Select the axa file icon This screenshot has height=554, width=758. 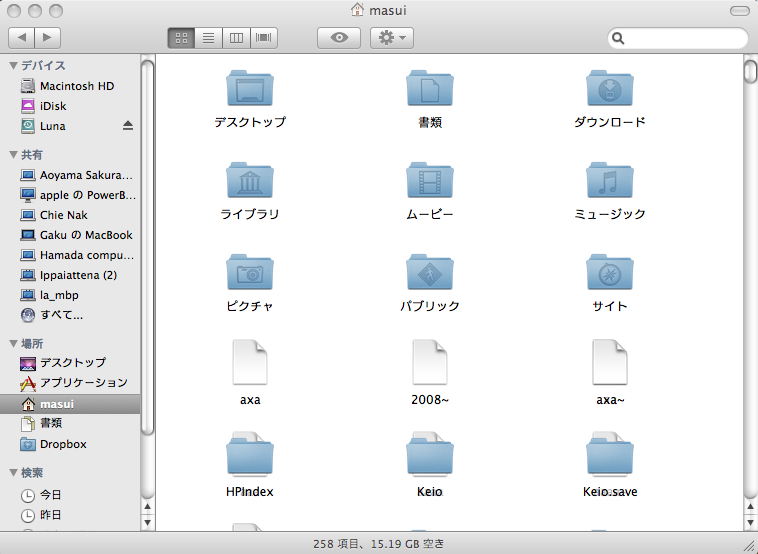249,362
